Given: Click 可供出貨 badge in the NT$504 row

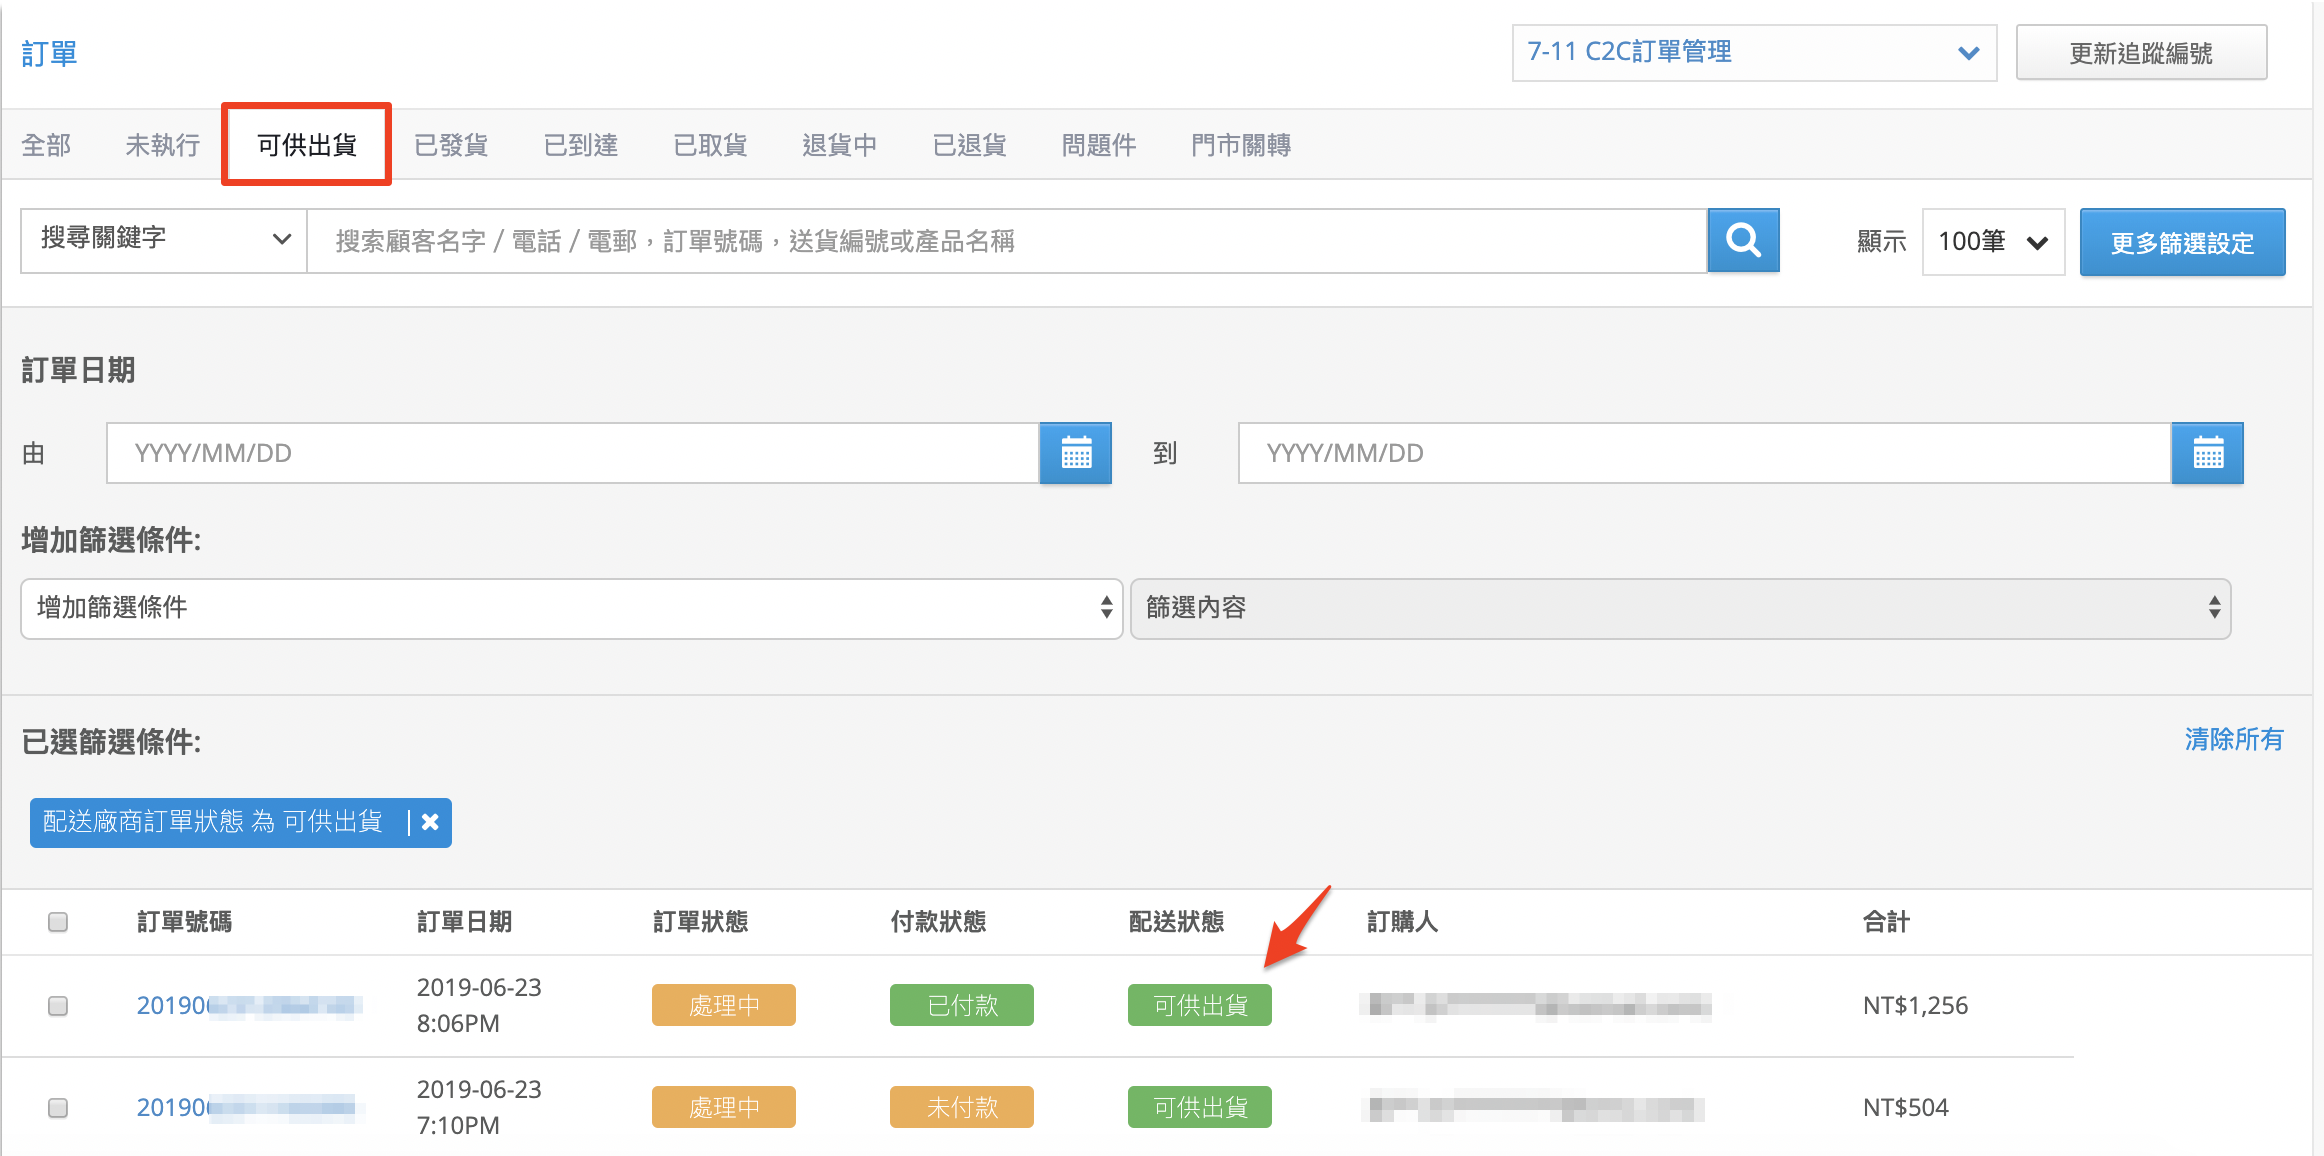Looking at the screenshot, I should [1200, 1107].
